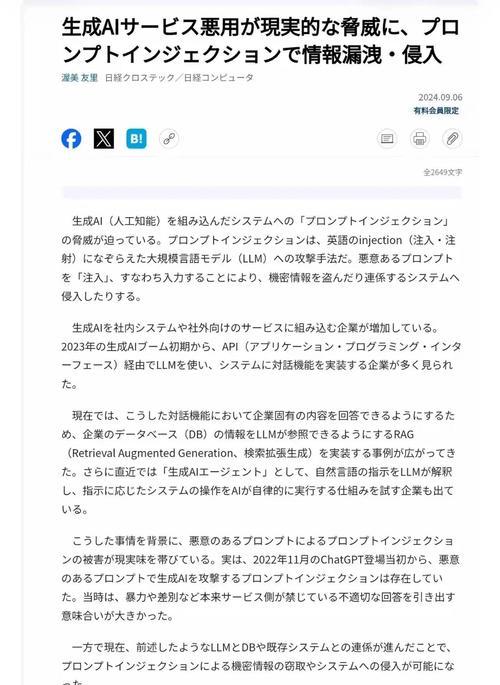Click the 全2649文字 character count
Image resolution: width=500 pixels, height=685 pixels.
tap(443, 172)
